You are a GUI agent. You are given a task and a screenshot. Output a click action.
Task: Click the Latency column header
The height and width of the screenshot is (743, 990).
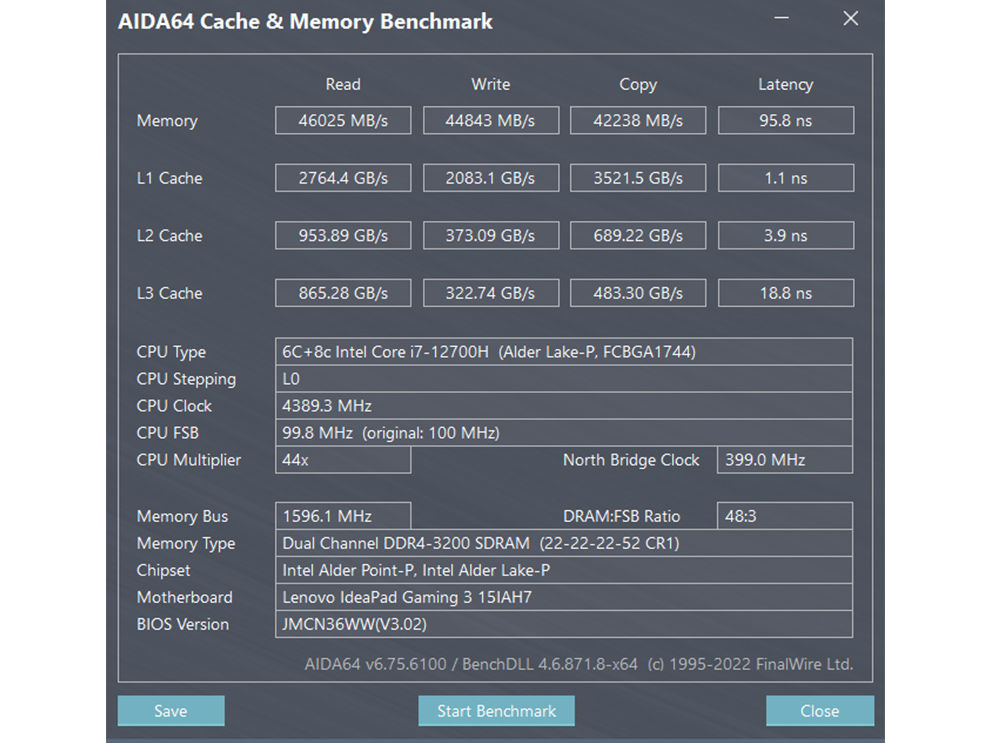tap(785, 85)
